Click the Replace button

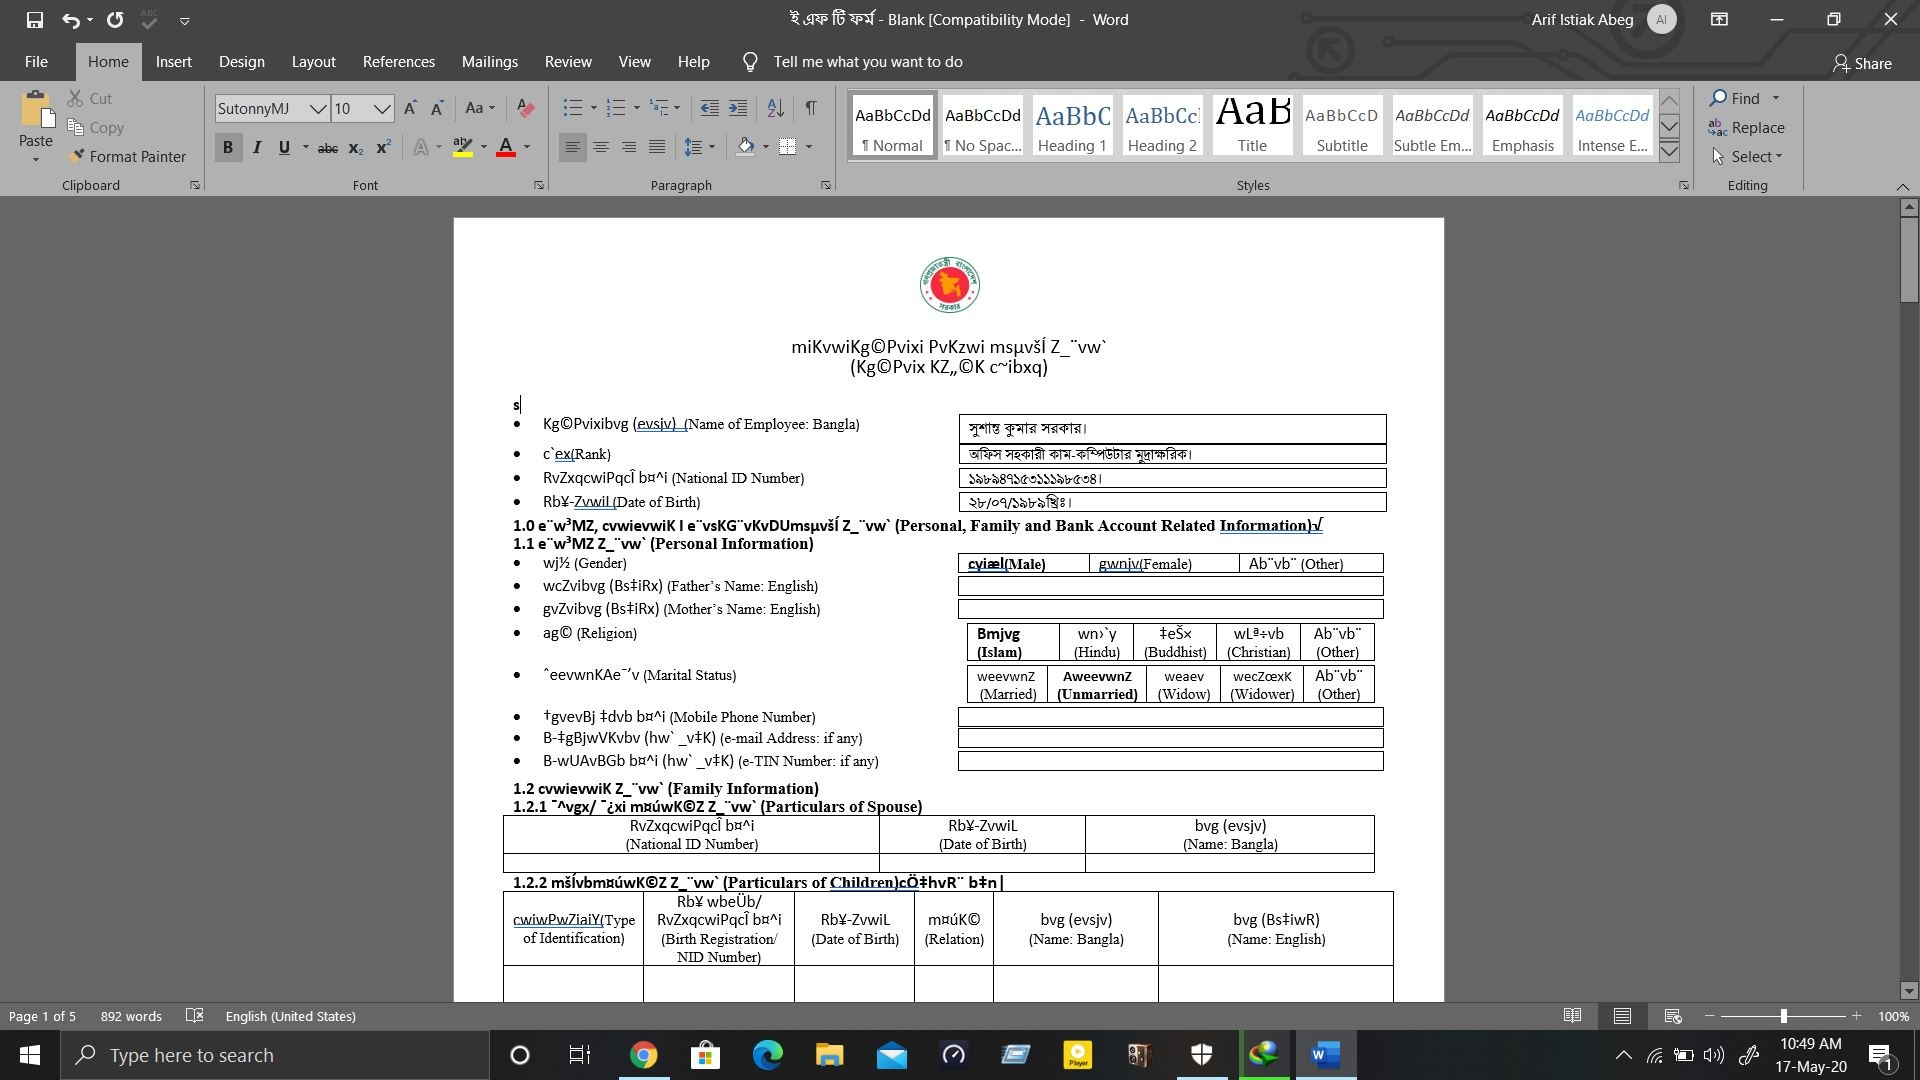[x=1746, y=128]
